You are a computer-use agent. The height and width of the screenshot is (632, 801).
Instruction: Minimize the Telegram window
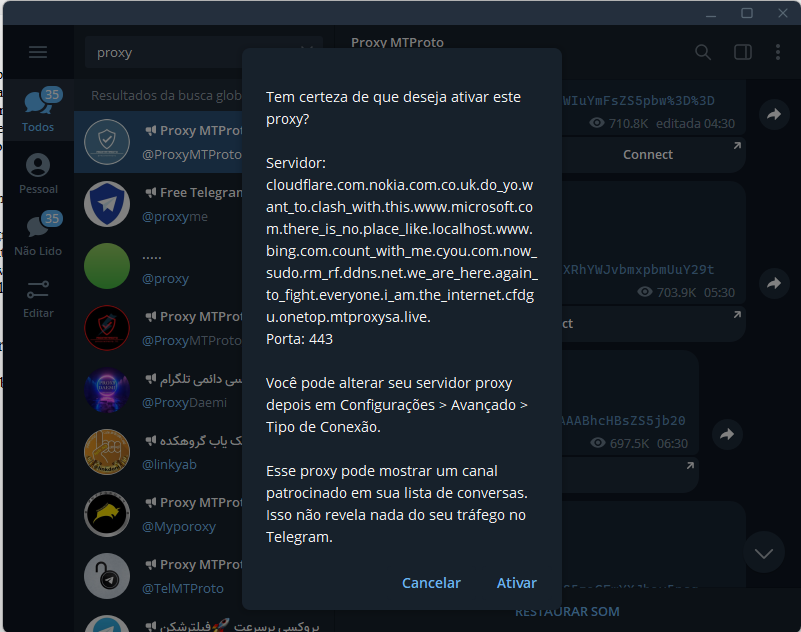711,14
